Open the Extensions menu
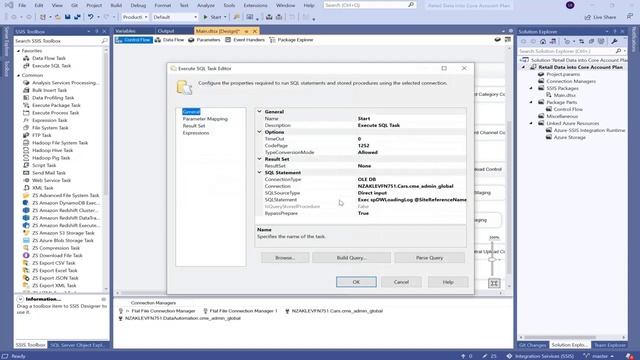This screenshot has width=640, height=360. click(x=256, y=5)
